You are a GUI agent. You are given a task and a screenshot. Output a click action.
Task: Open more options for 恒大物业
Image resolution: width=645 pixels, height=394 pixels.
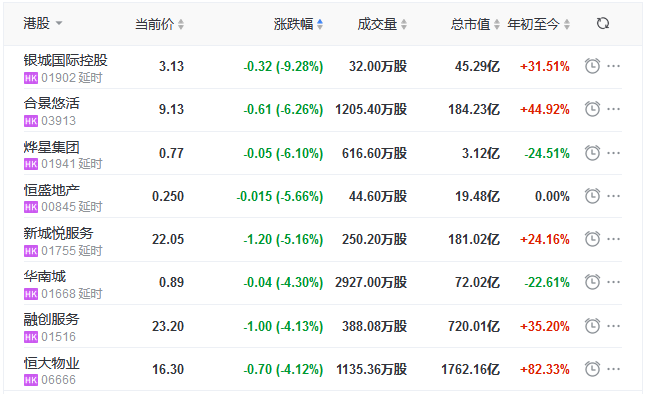(x=613, y=369)
